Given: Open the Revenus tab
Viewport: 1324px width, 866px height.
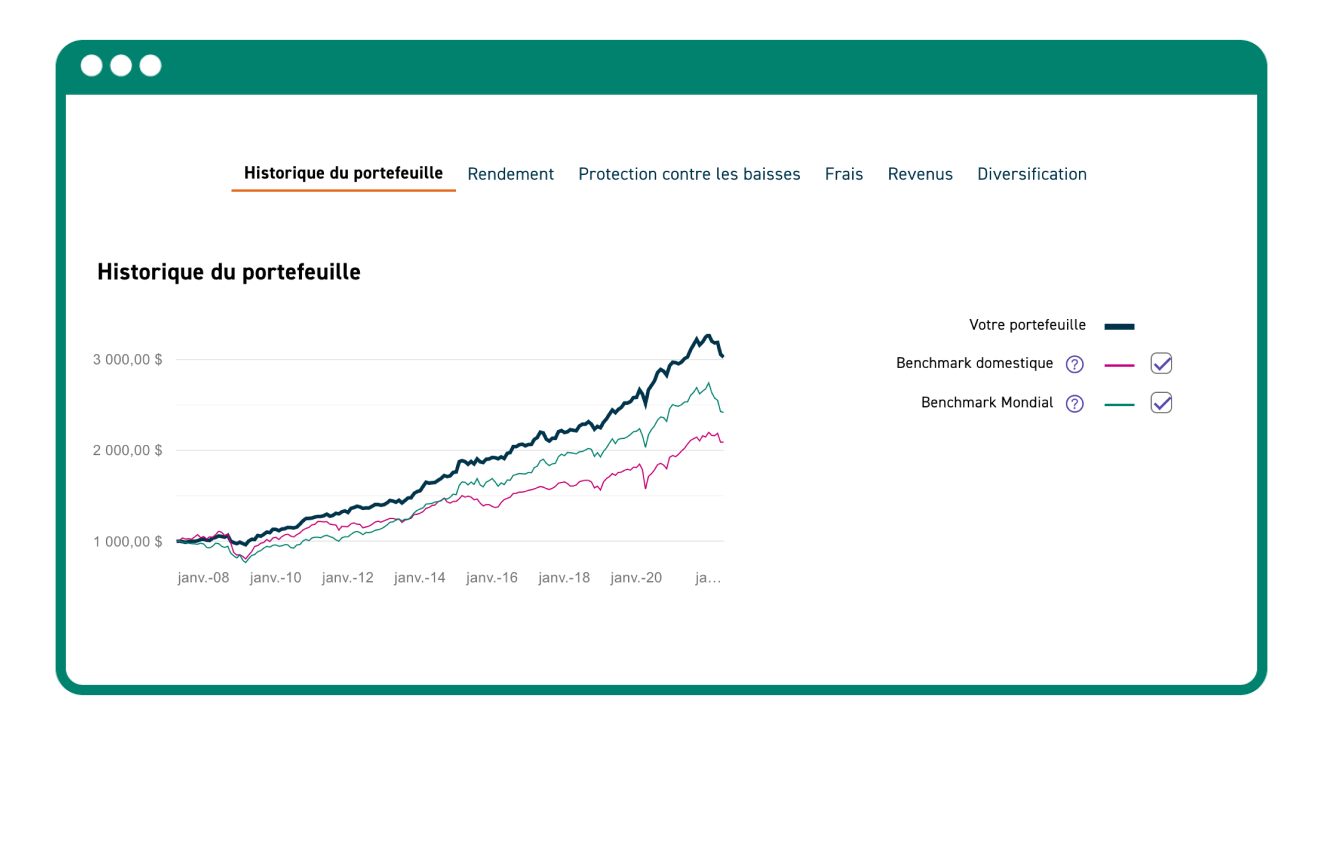Looking at the screenshot, I should click(920, 174).
